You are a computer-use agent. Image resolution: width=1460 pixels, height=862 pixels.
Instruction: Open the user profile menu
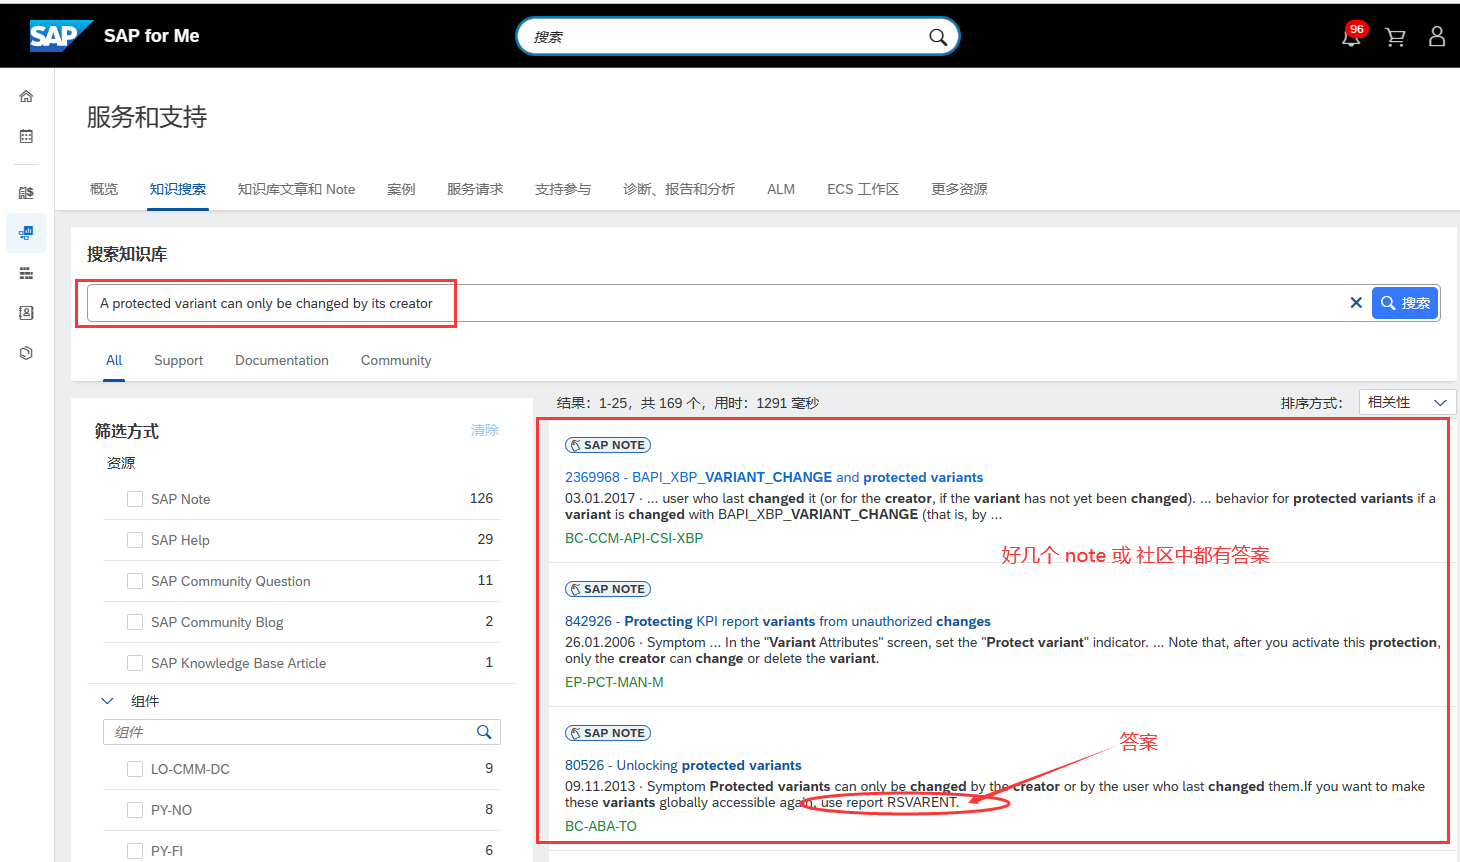point(1437,36)
